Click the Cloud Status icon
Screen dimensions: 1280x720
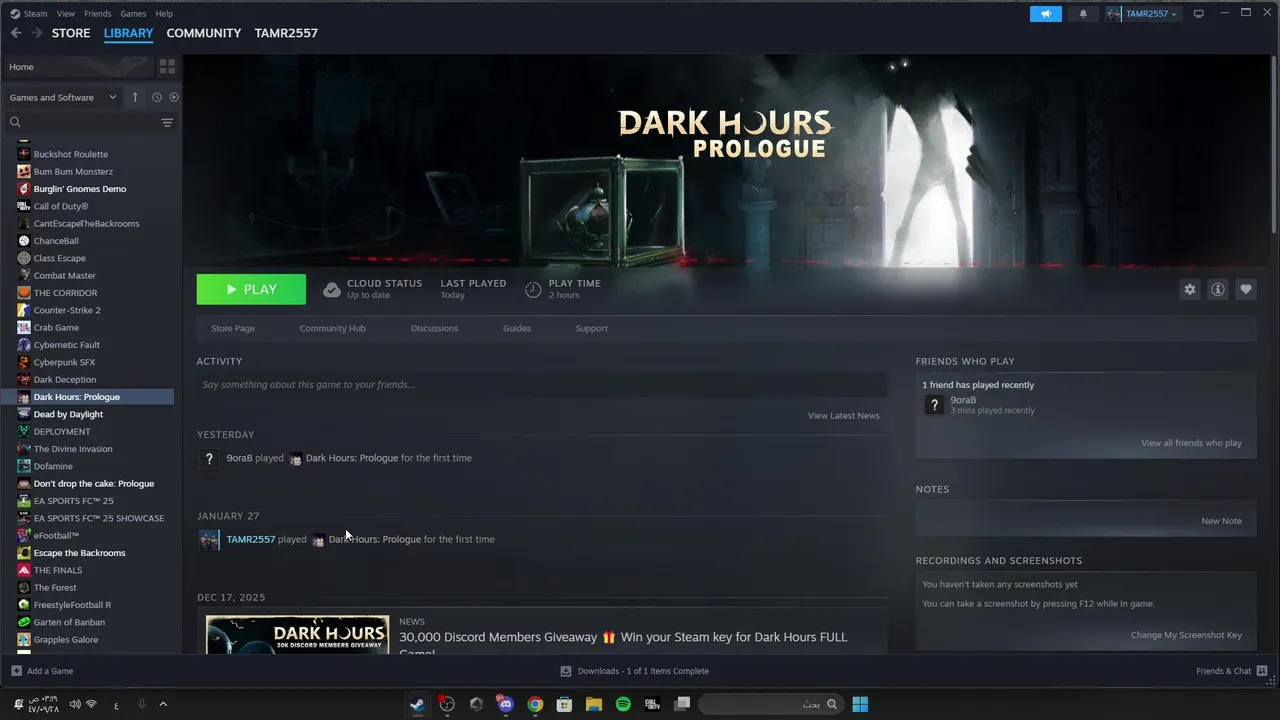332,290
